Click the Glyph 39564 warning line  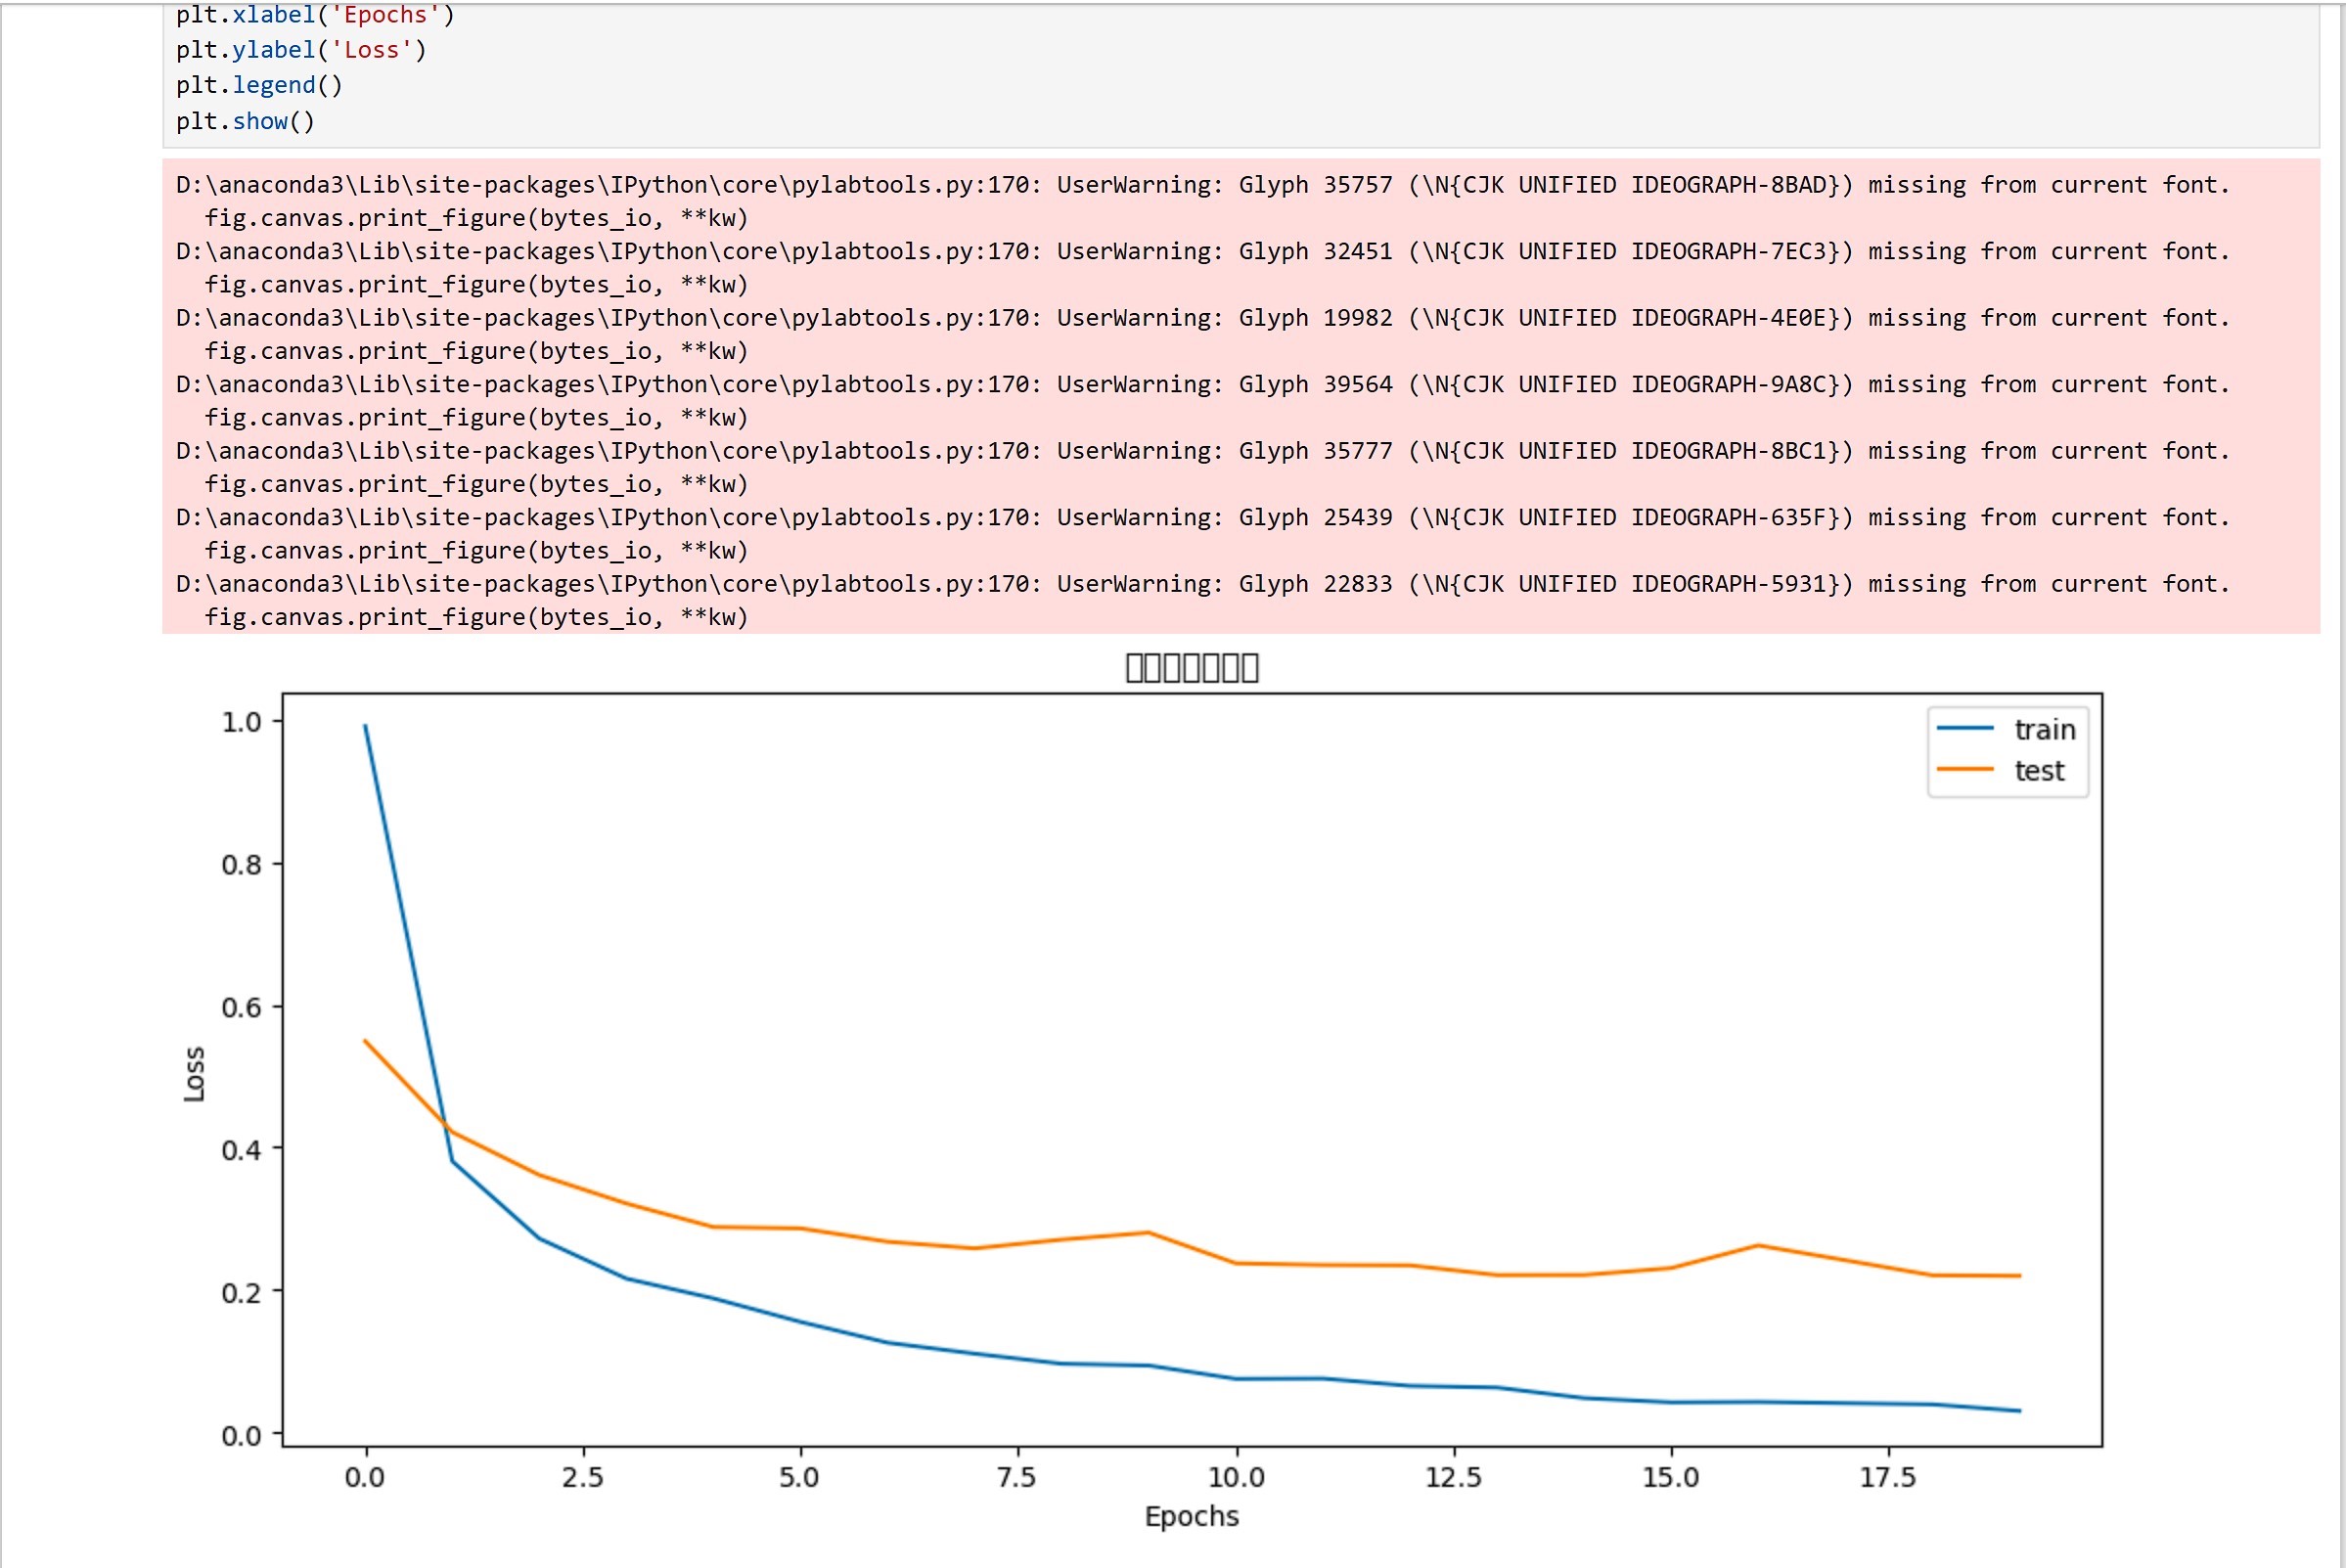[x=1314, y=384]
